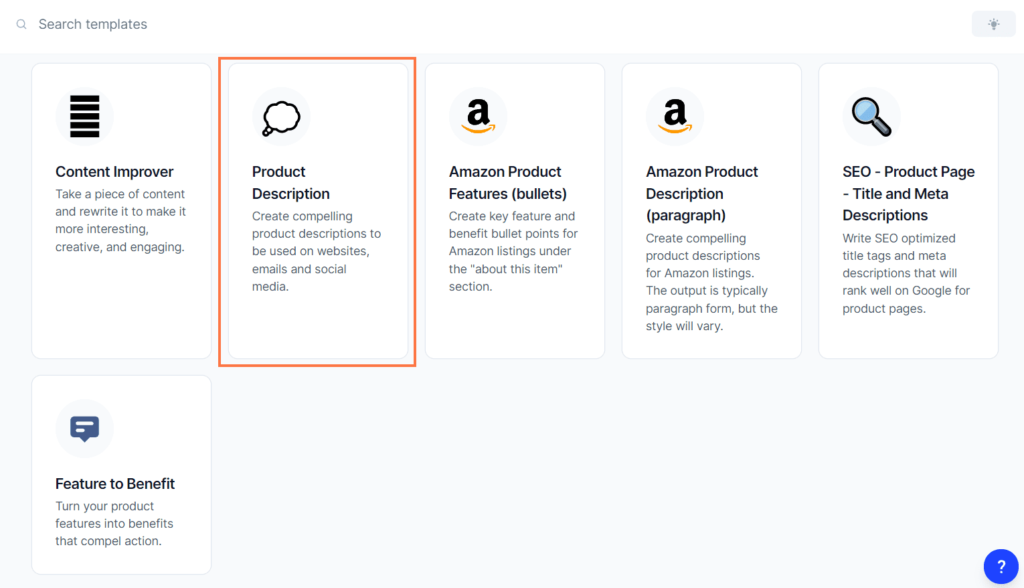Click the Amazon logo for Product Features bullets
This screenshot has width=1024, height=588.
coord(478,116)
